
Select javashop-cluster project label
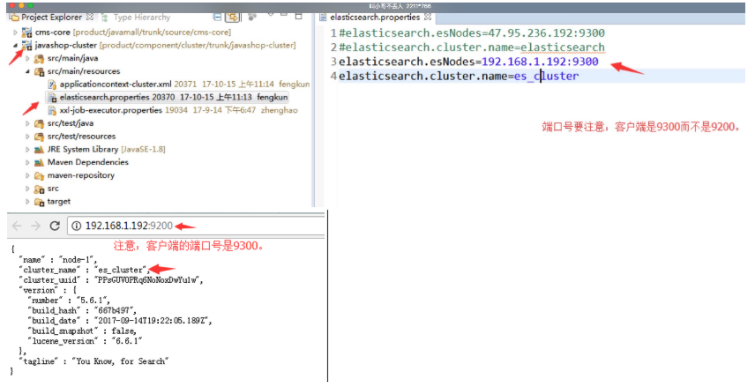pyautogui.click(x=66, y=45)
